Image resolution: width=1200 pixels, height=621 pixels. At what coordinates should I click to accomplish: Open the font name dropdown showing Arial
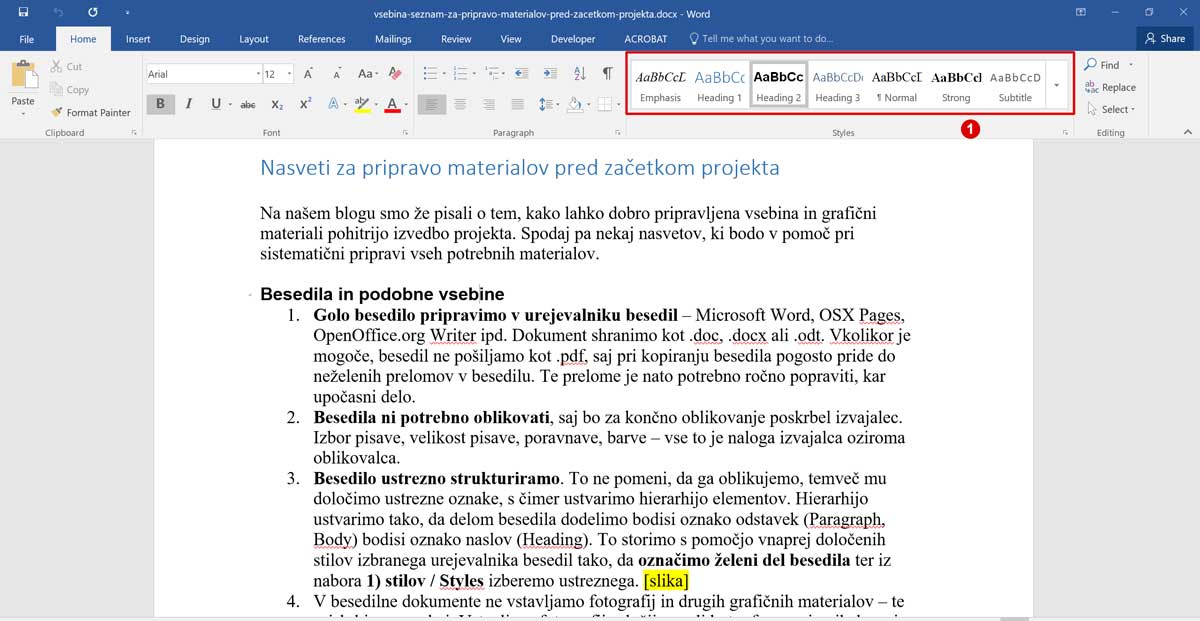point(256,74)
